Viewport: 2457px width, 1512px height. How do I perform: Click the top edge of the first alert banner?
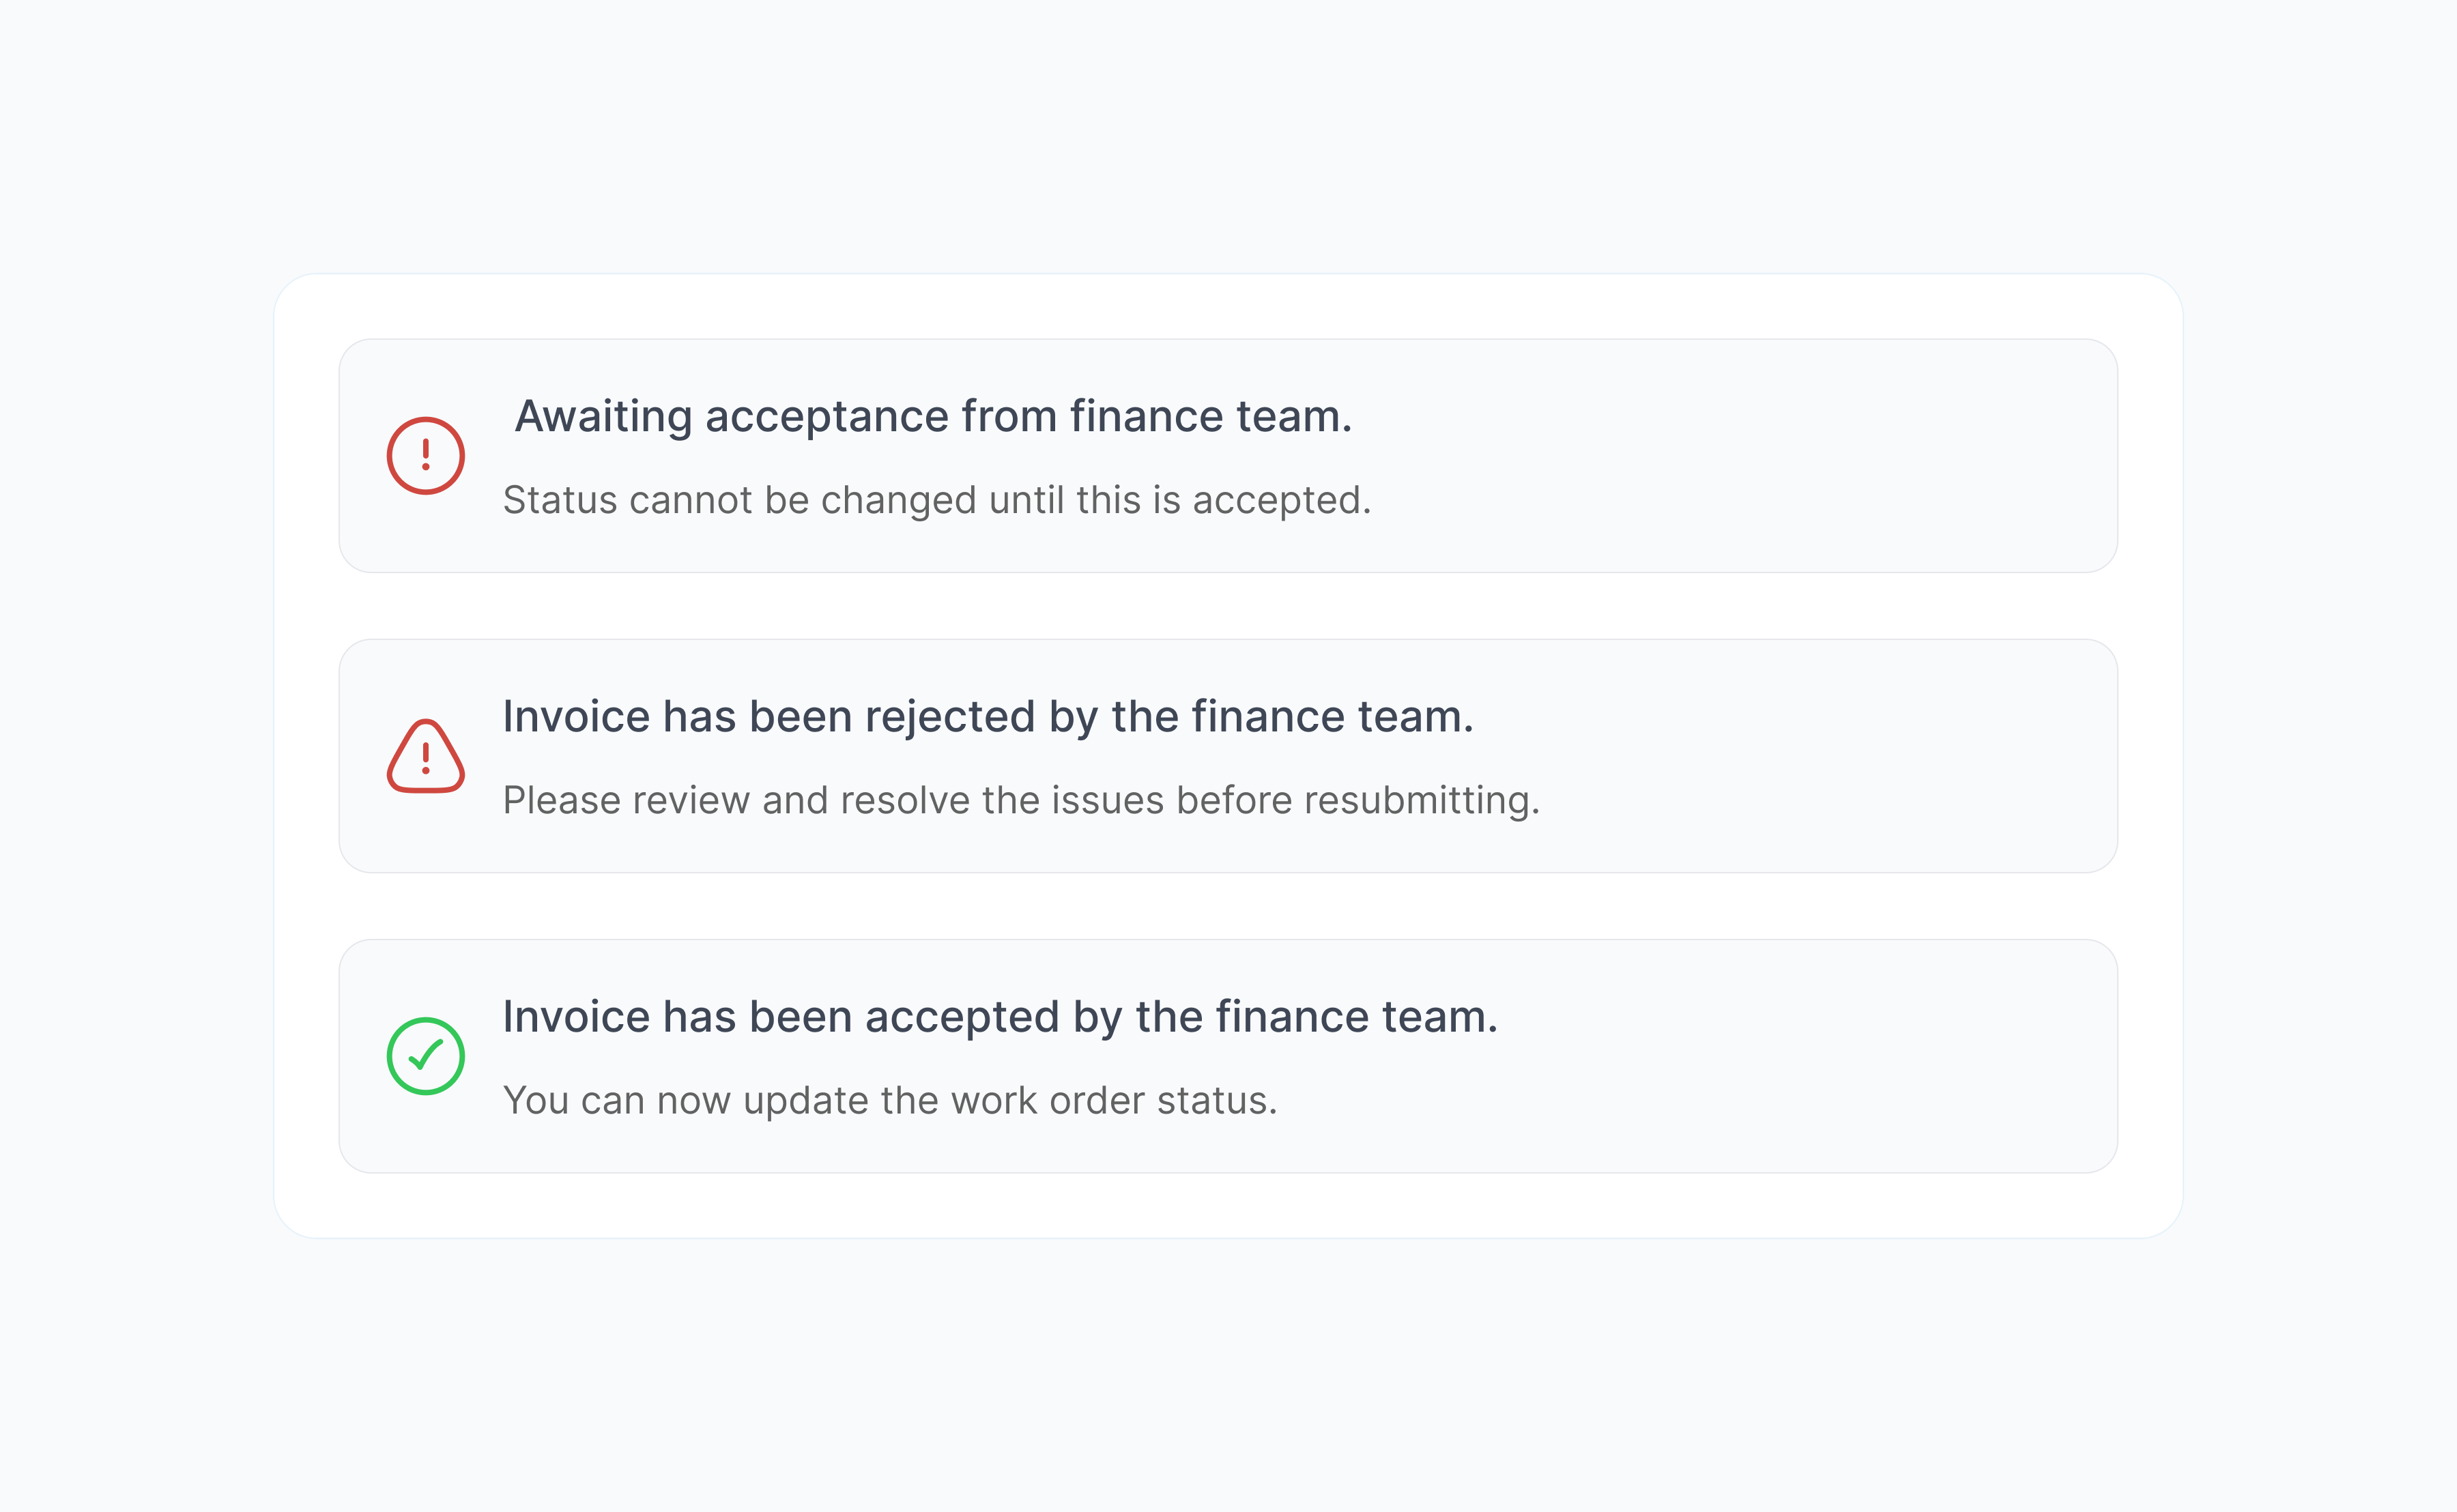(1228, 341)
